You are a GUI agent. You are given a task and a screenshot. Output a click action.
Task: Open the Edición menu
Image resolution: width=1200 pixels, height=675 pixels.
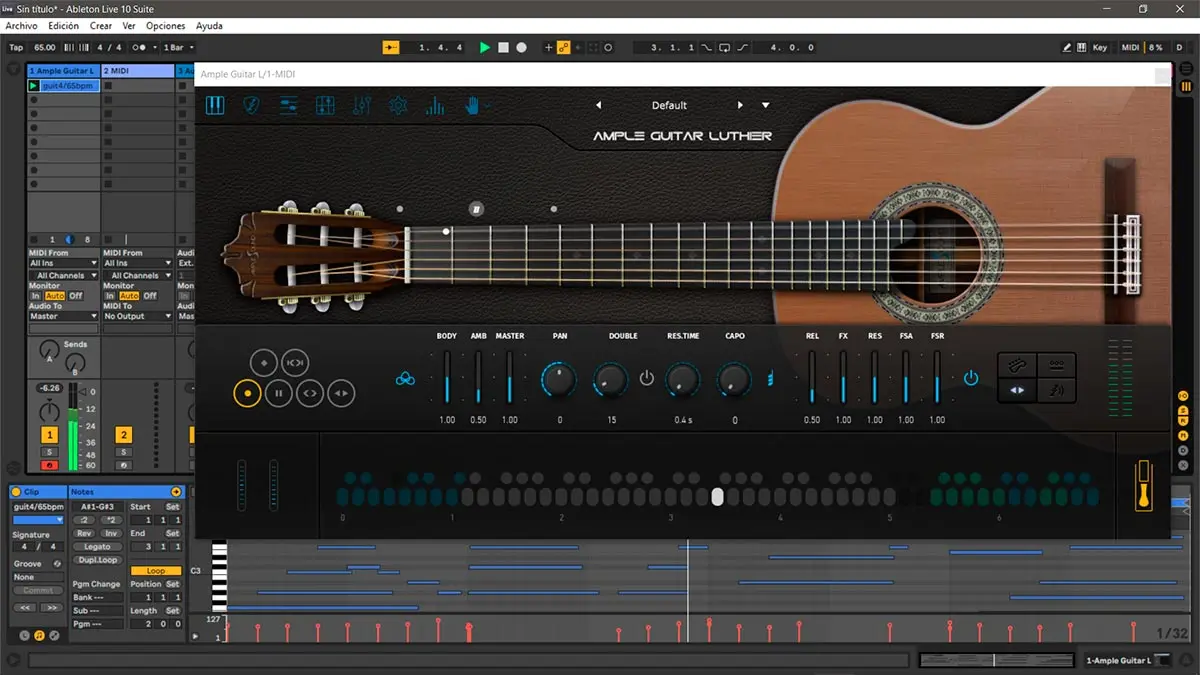tap(63, 26)
